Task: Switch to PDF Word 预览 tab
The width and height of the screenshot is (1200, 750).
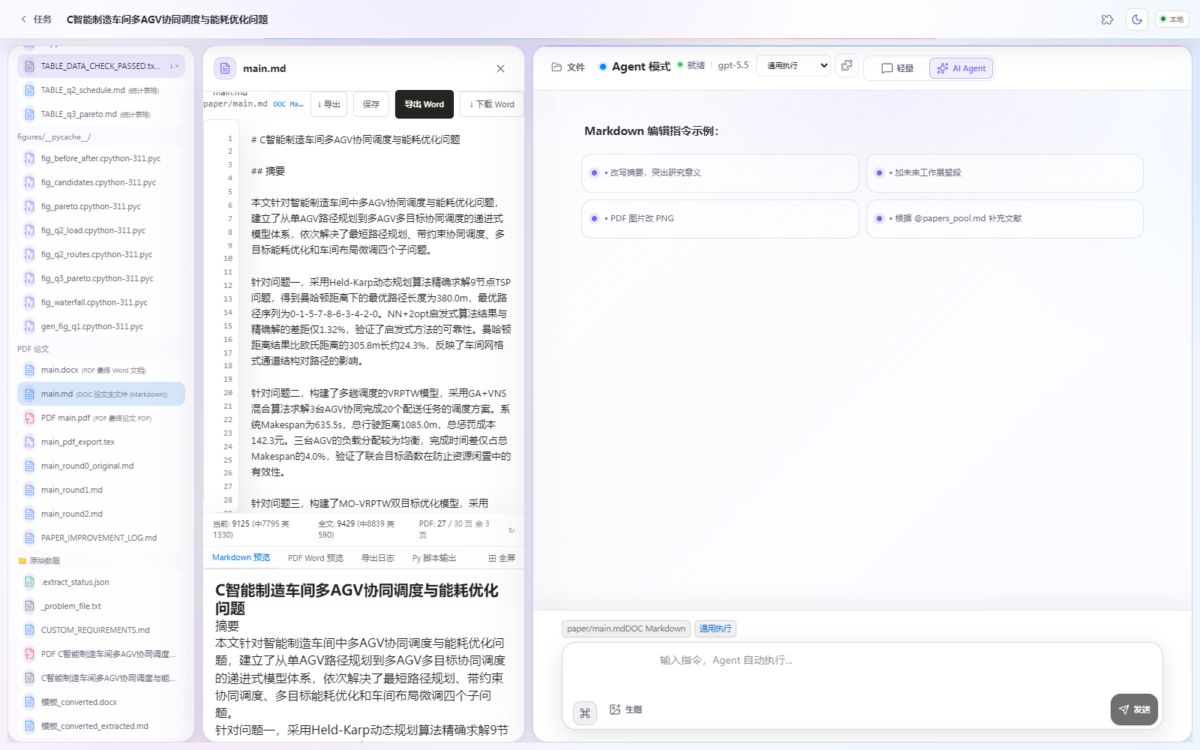Action: [315, 557]
